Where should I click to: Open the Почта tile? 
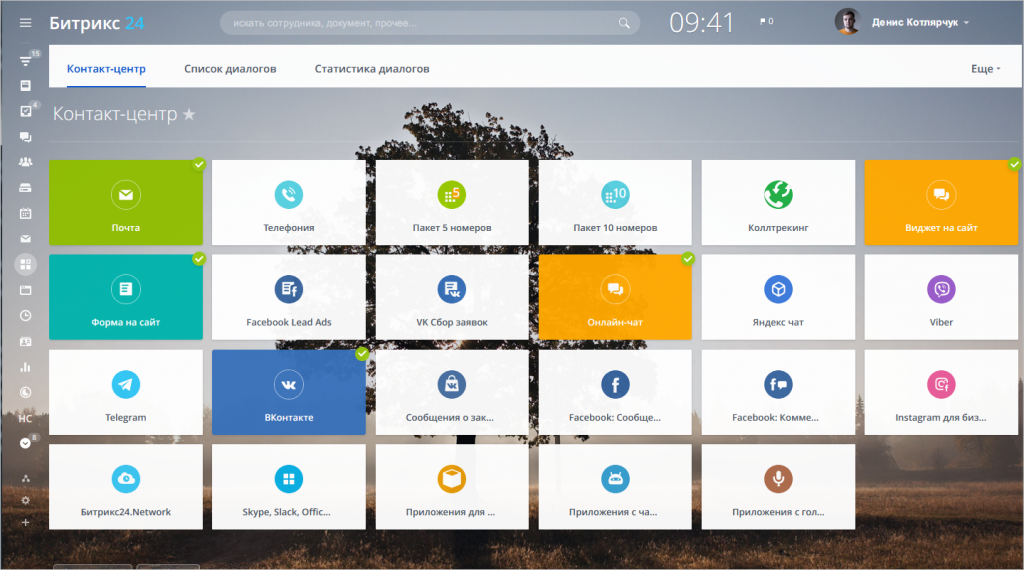[x=125, y=202]
